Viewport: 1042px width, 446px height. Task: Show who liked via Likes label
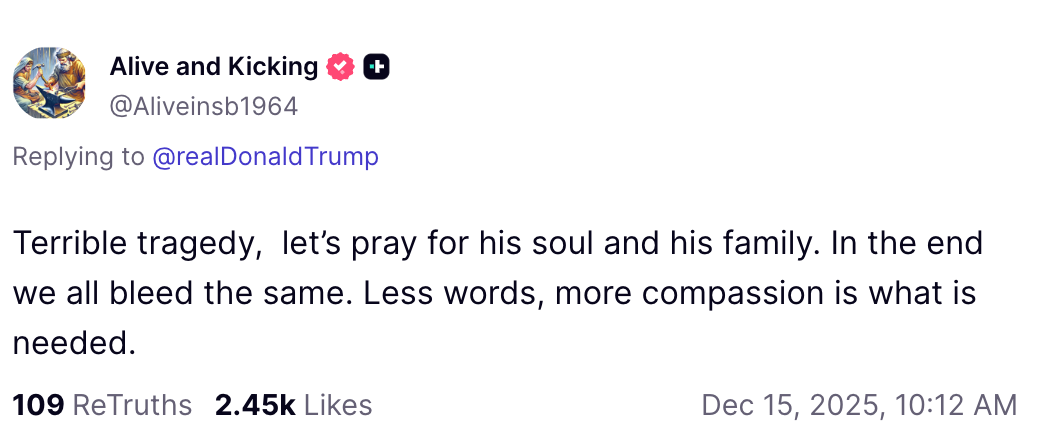[x=338, y=405]
